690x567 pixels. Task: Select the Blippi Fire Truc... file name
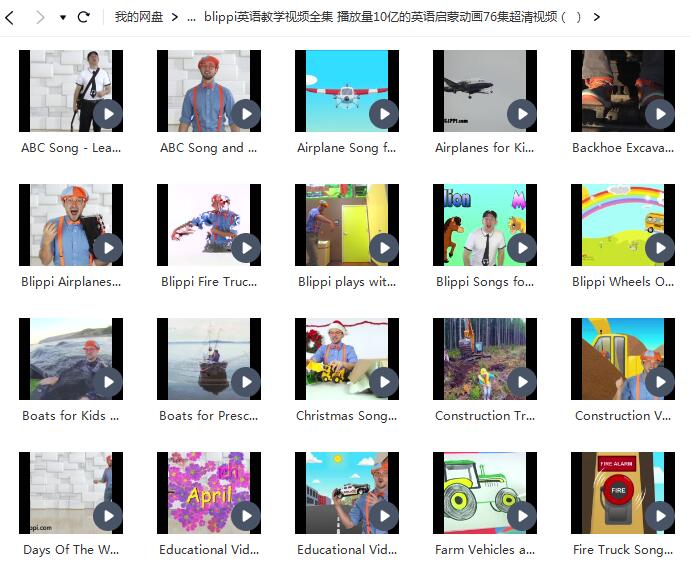[x=209, y=282]
